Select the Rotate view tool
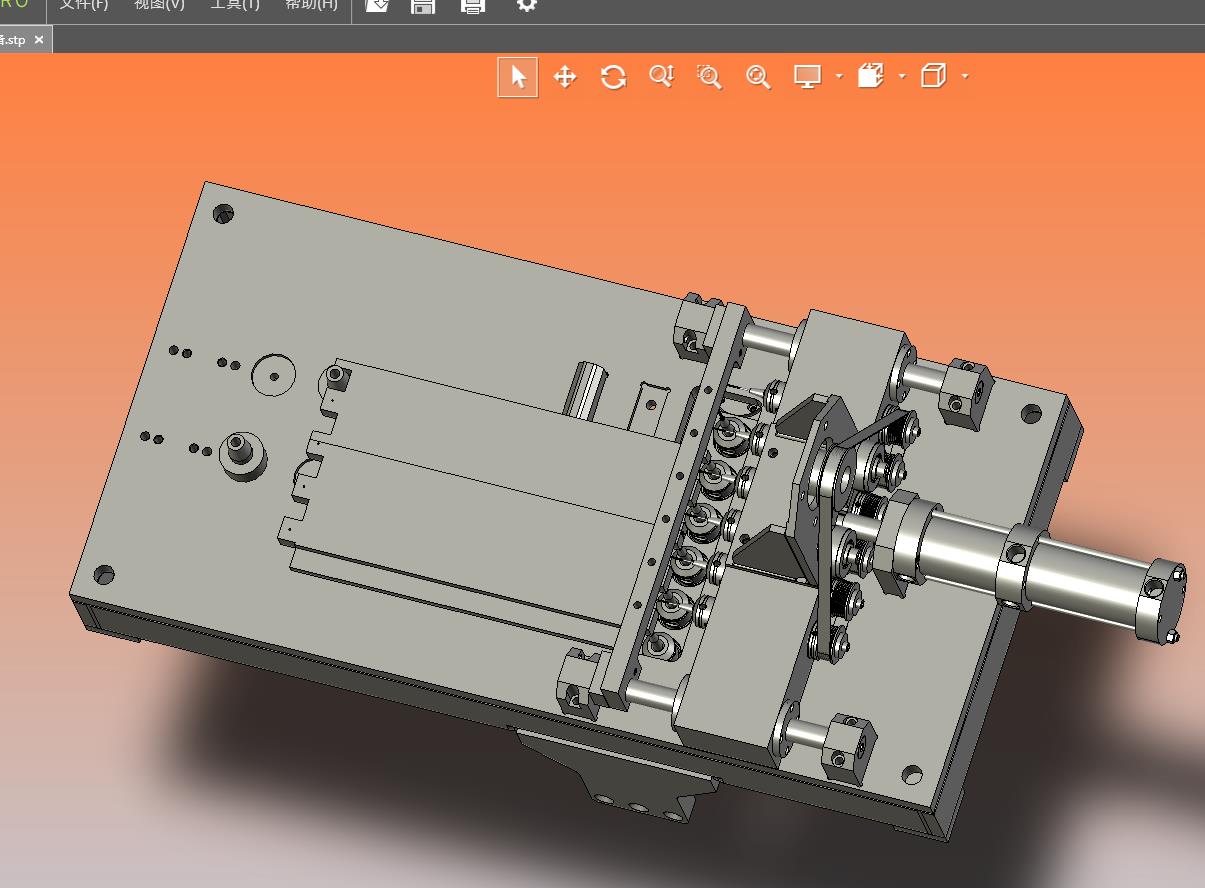The image size is (1205, 888). pos(613,77)
